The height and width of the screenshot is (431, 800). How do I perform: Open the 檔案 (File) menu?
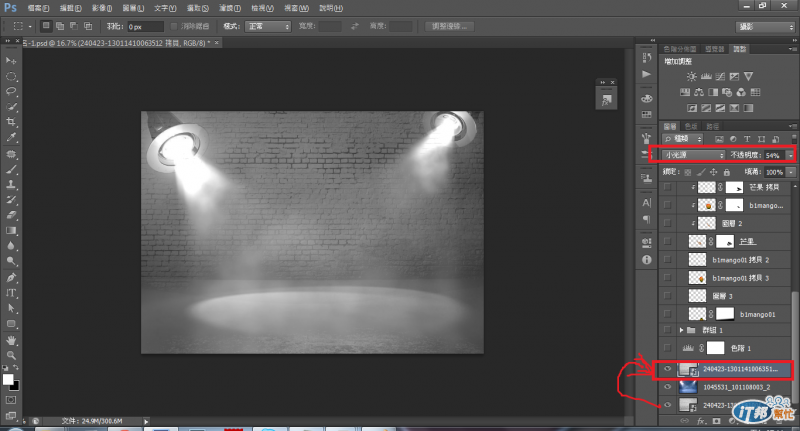(x=38, y=8)
